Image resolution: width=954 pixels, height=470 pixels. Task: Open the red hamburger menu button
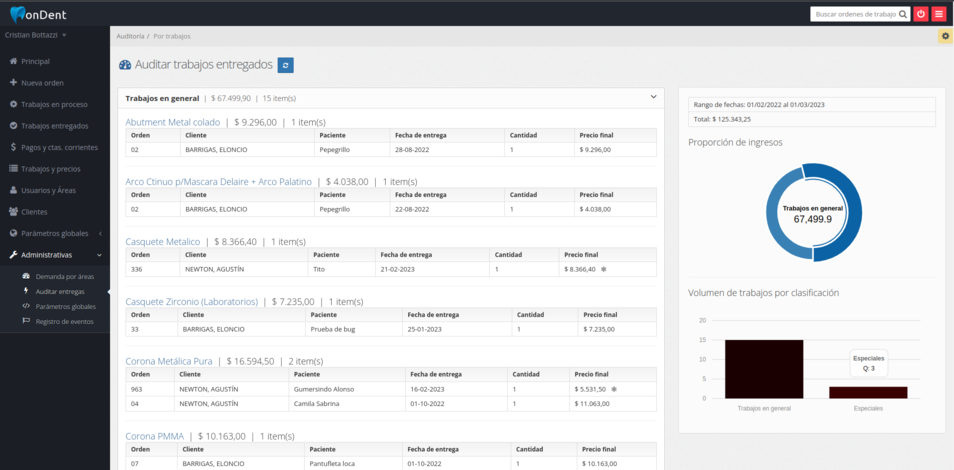(939, 14)
